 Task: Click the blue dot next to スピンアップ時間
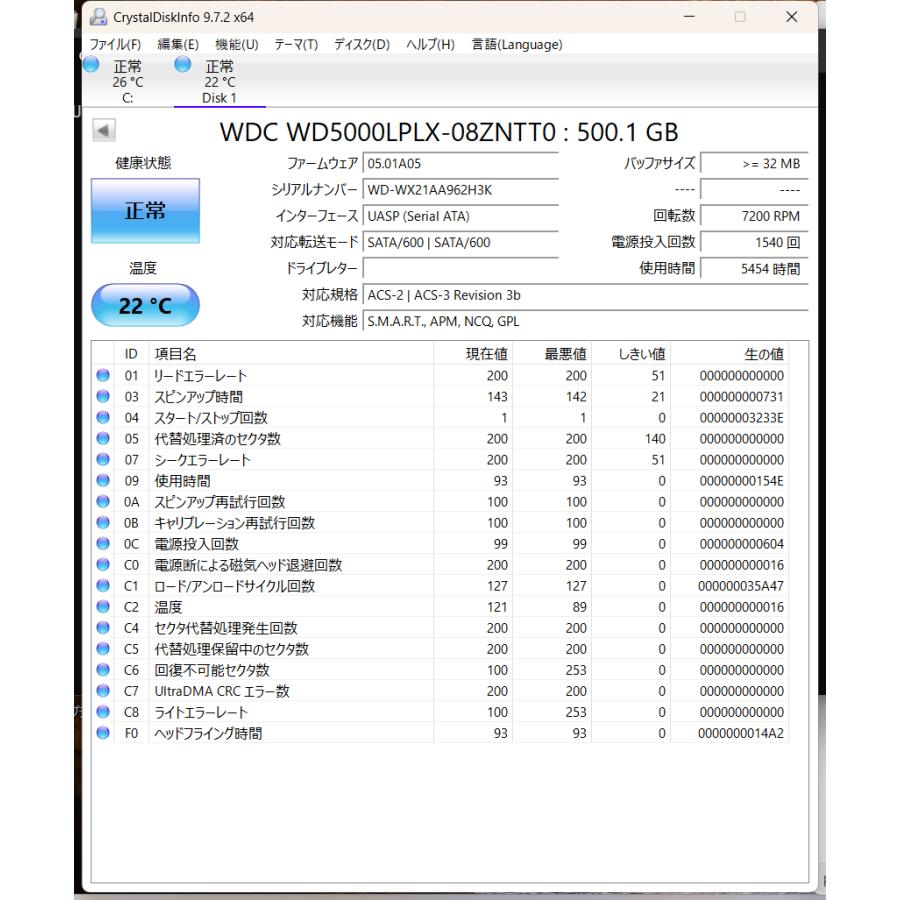[x=101, y=397]
